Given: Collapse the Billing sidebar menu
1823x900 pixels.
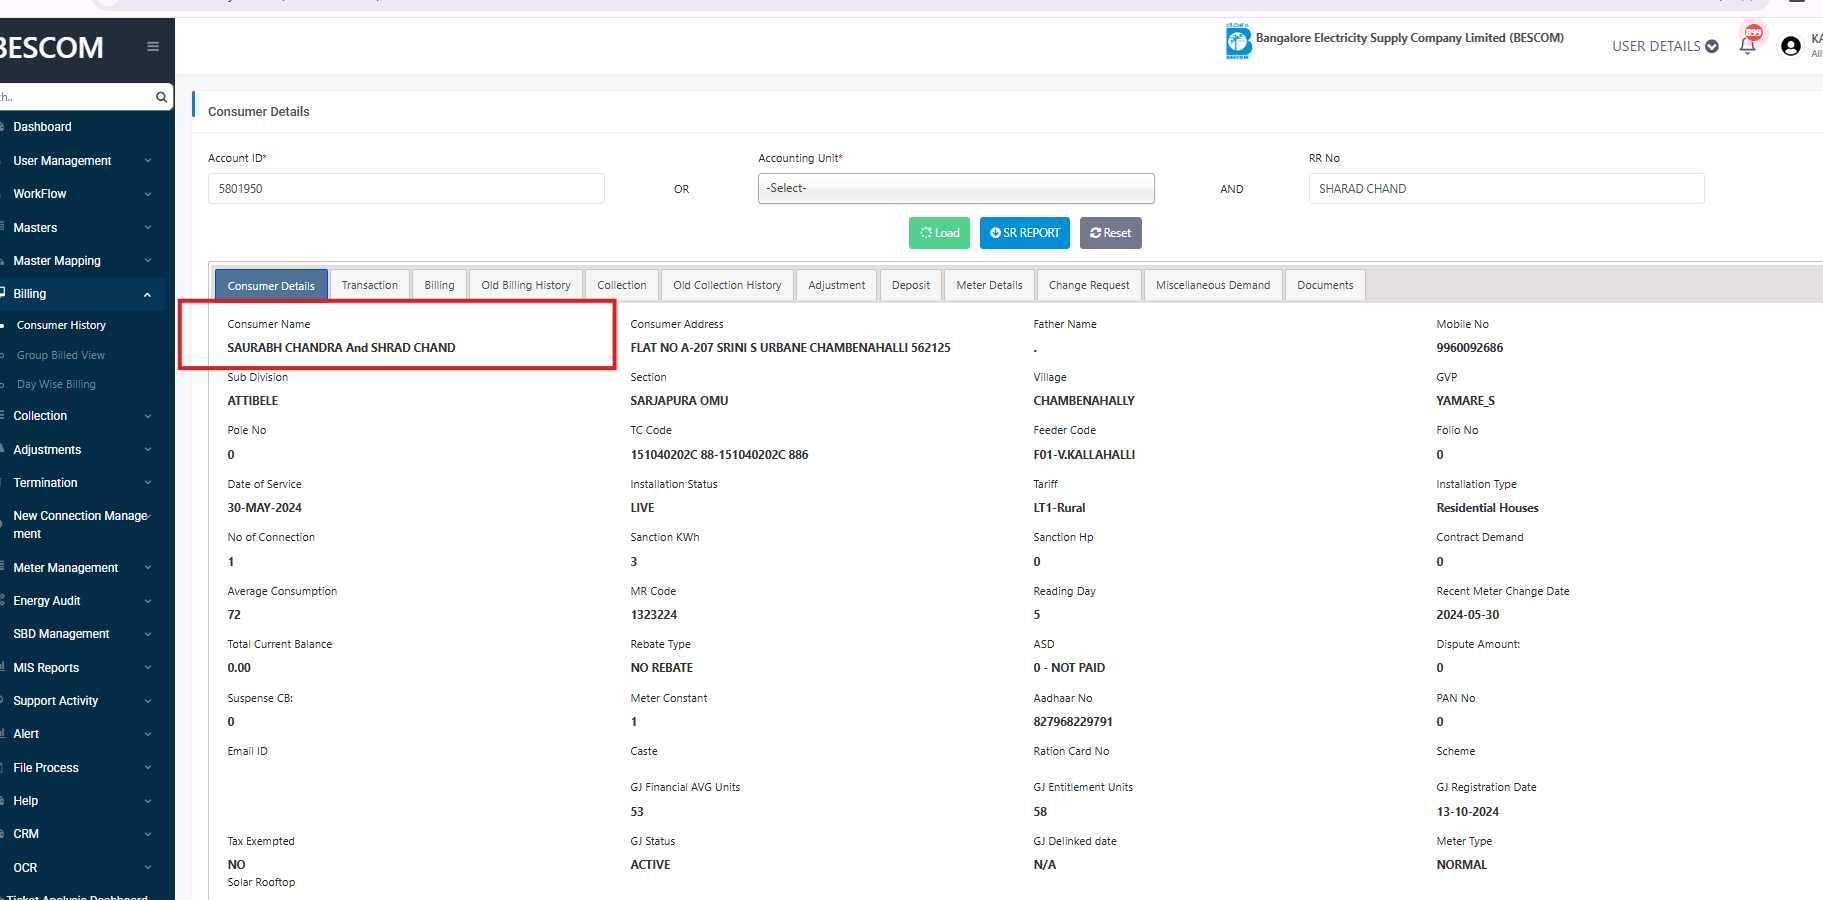Looking at the screenshot, I should point(82,294).
